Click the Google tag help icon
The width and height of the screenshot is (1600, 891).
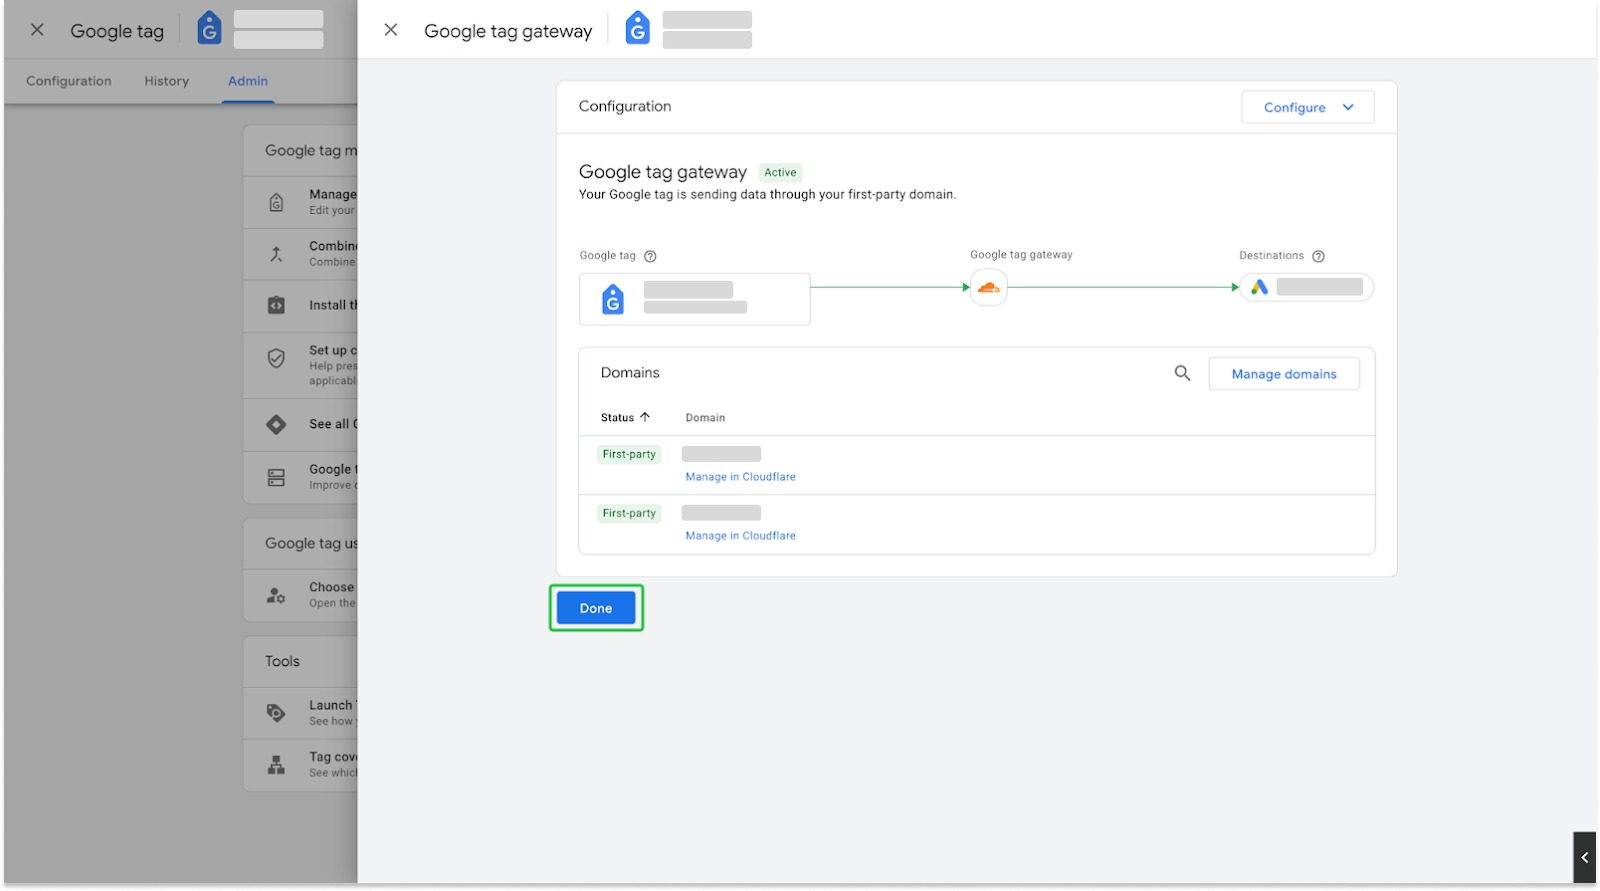point(650,256)
